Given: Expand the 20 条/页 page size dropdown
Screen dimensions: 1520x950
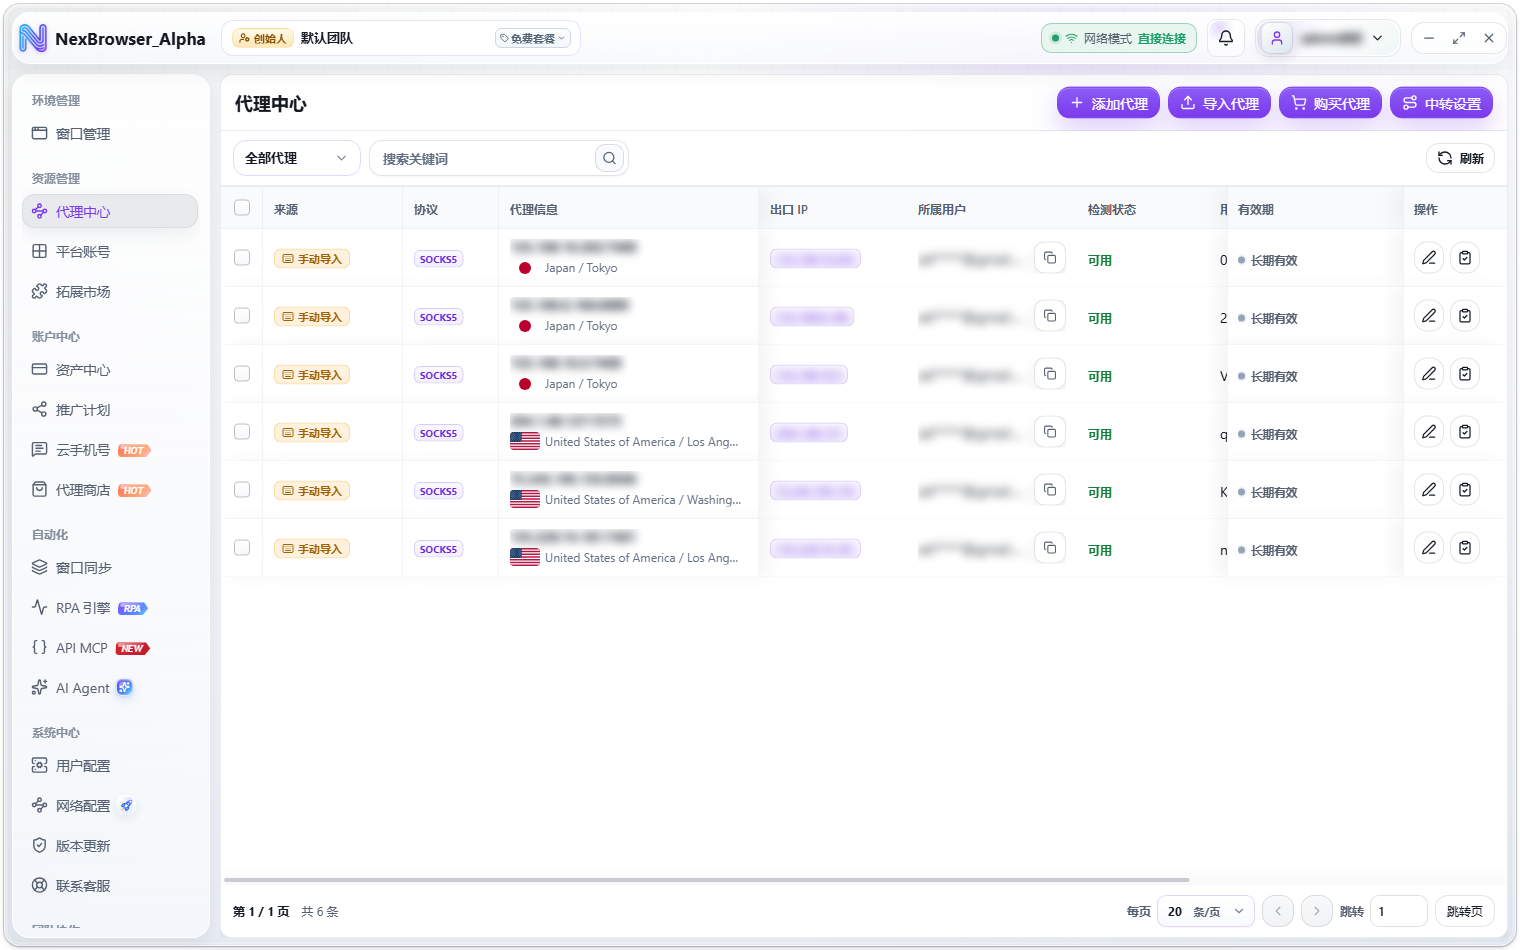Looking at the screenshot, I should (1206, 911).
